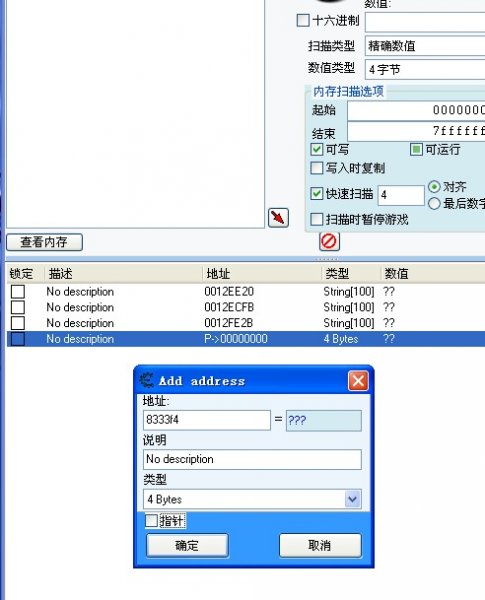Image resolution: width=485 pixels, height=600 pixels.
Task: Click description of the 0012ECFB row
Action: [80, 307]
